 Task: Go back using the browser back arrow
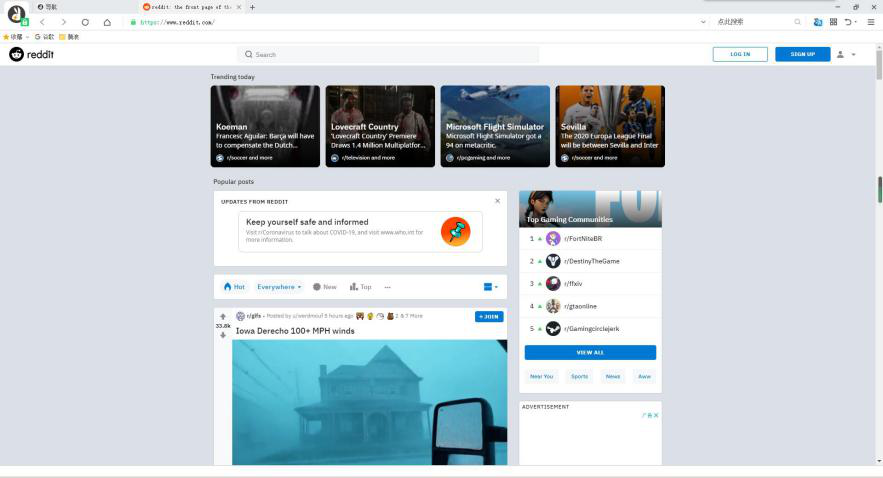click(x=42, y=22)
